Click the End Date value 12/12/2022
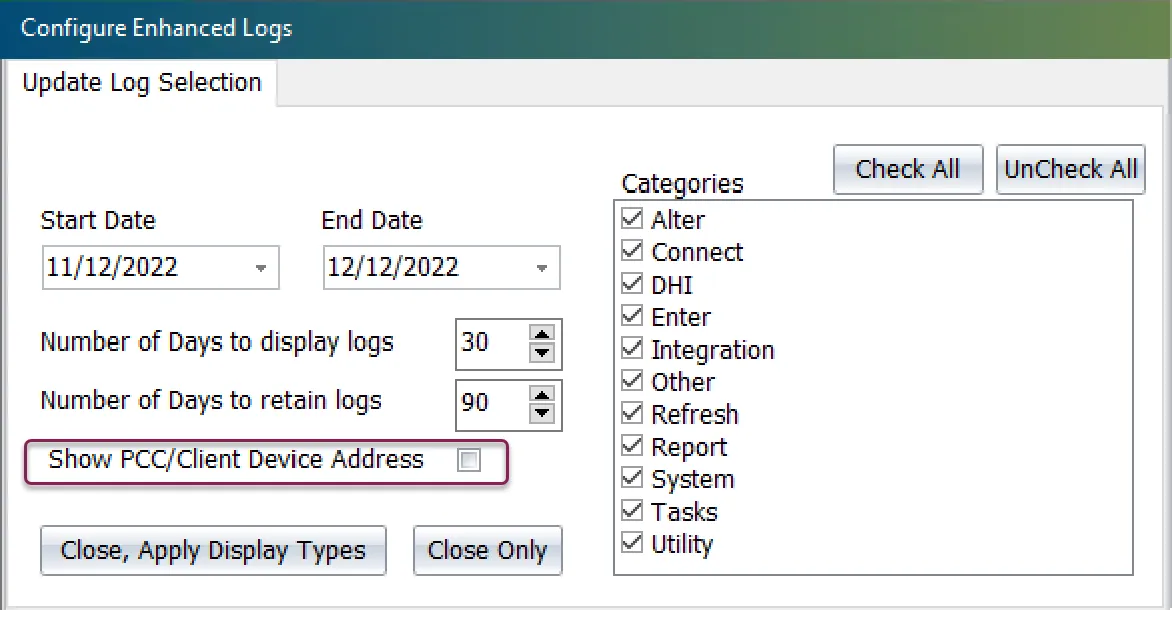The height and width of the screenshot is (620, 1172). point(393,267)
